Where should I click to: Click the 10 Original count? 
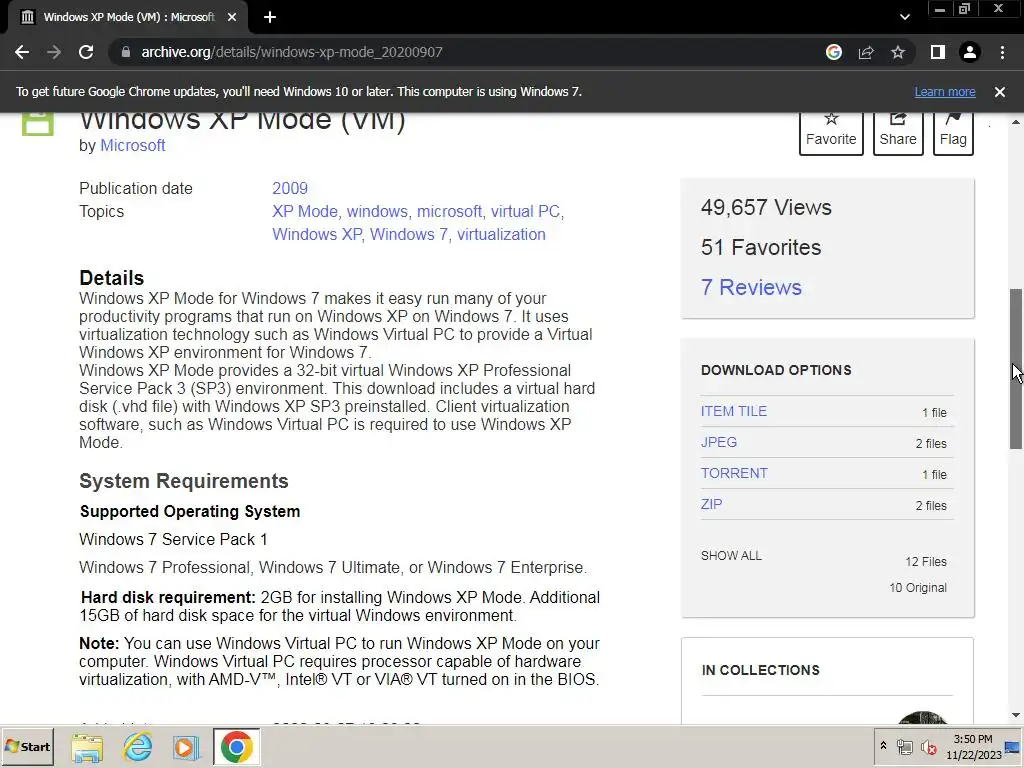click(918, 588)
